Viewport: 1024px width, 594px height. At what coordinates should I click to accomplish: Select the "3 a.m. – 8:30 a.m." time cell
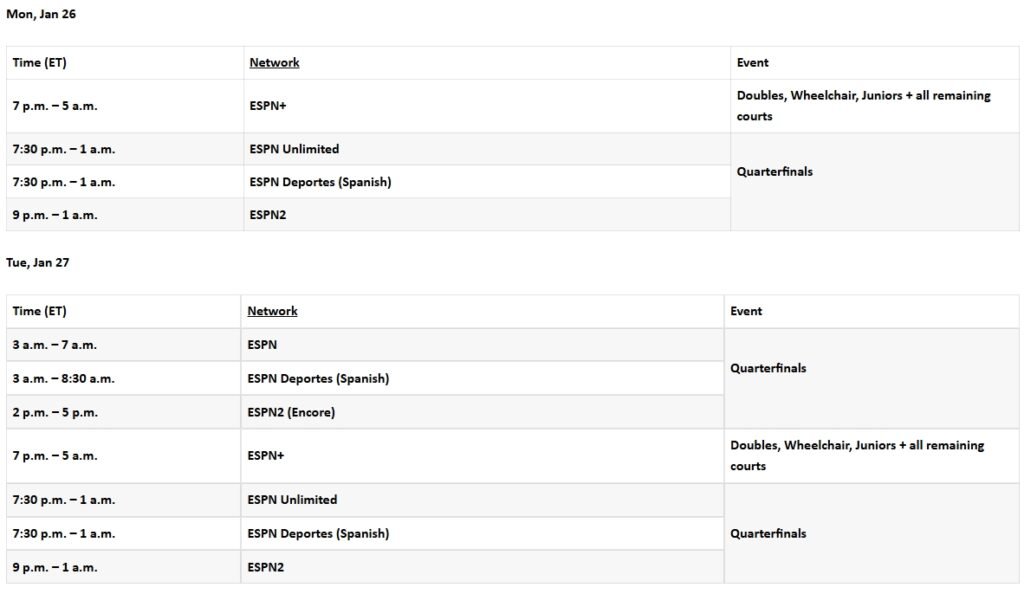(63, 379)
